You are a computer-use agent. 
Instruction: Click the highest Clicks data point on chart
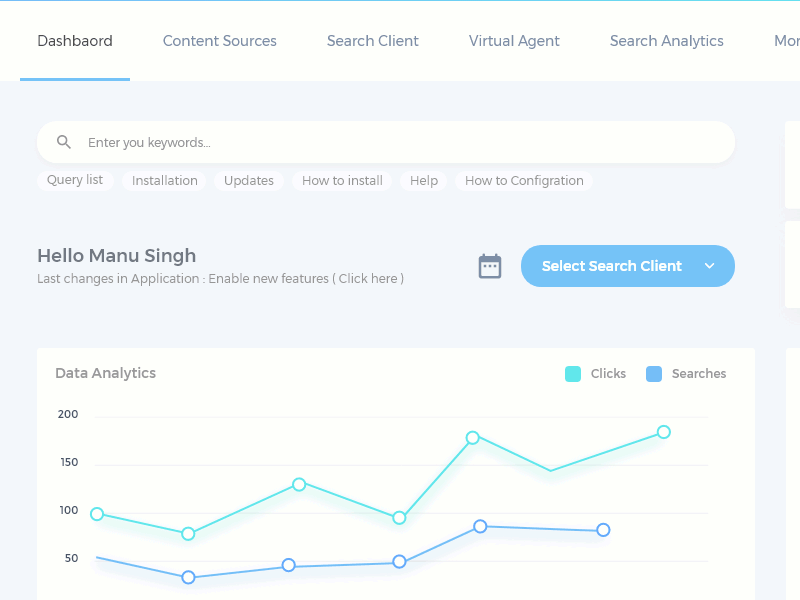[x=663, y=432]
